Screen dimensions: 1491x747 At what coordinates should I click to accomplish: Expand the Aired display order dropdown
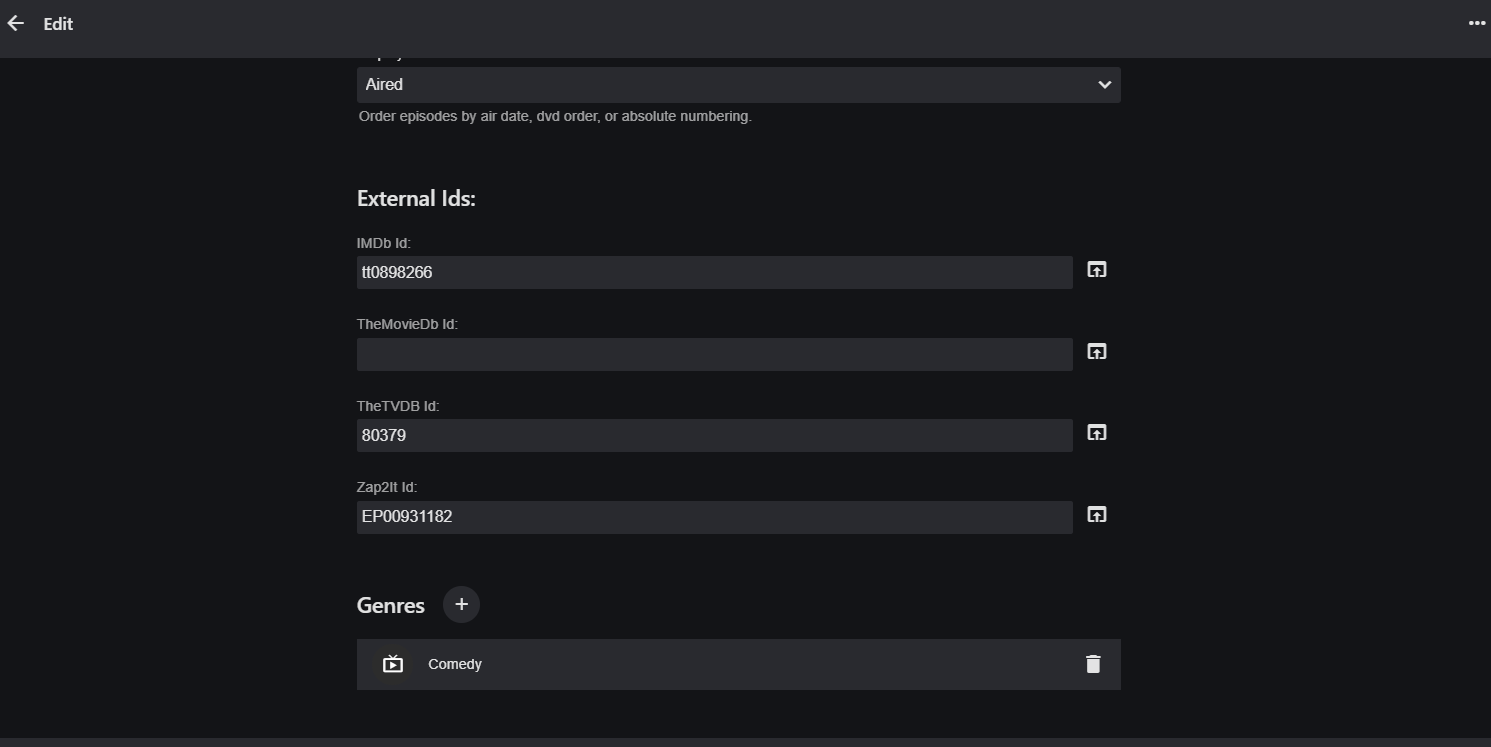click(x=738, y=85)
